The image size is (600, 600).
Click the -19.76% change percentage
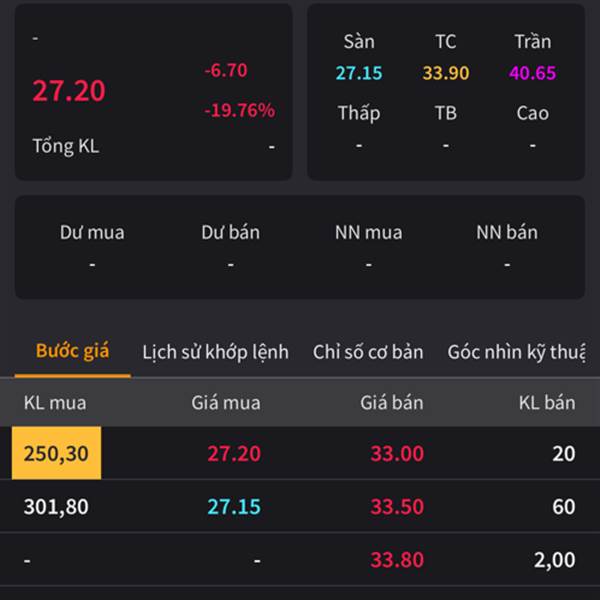[x=239, y=110]
